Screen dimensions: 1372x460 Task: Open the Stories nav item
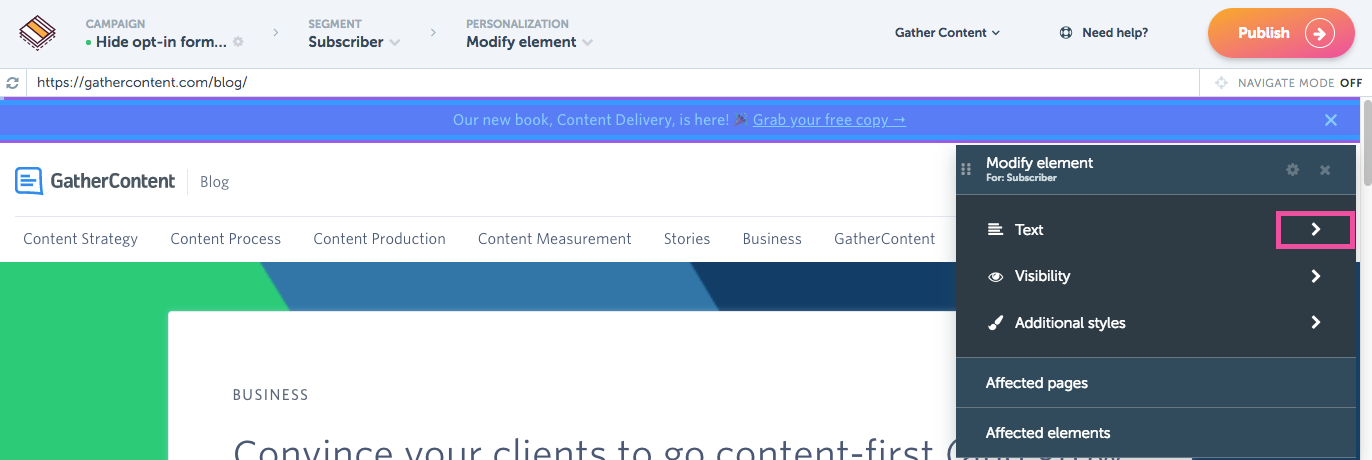tap(687, 239)
